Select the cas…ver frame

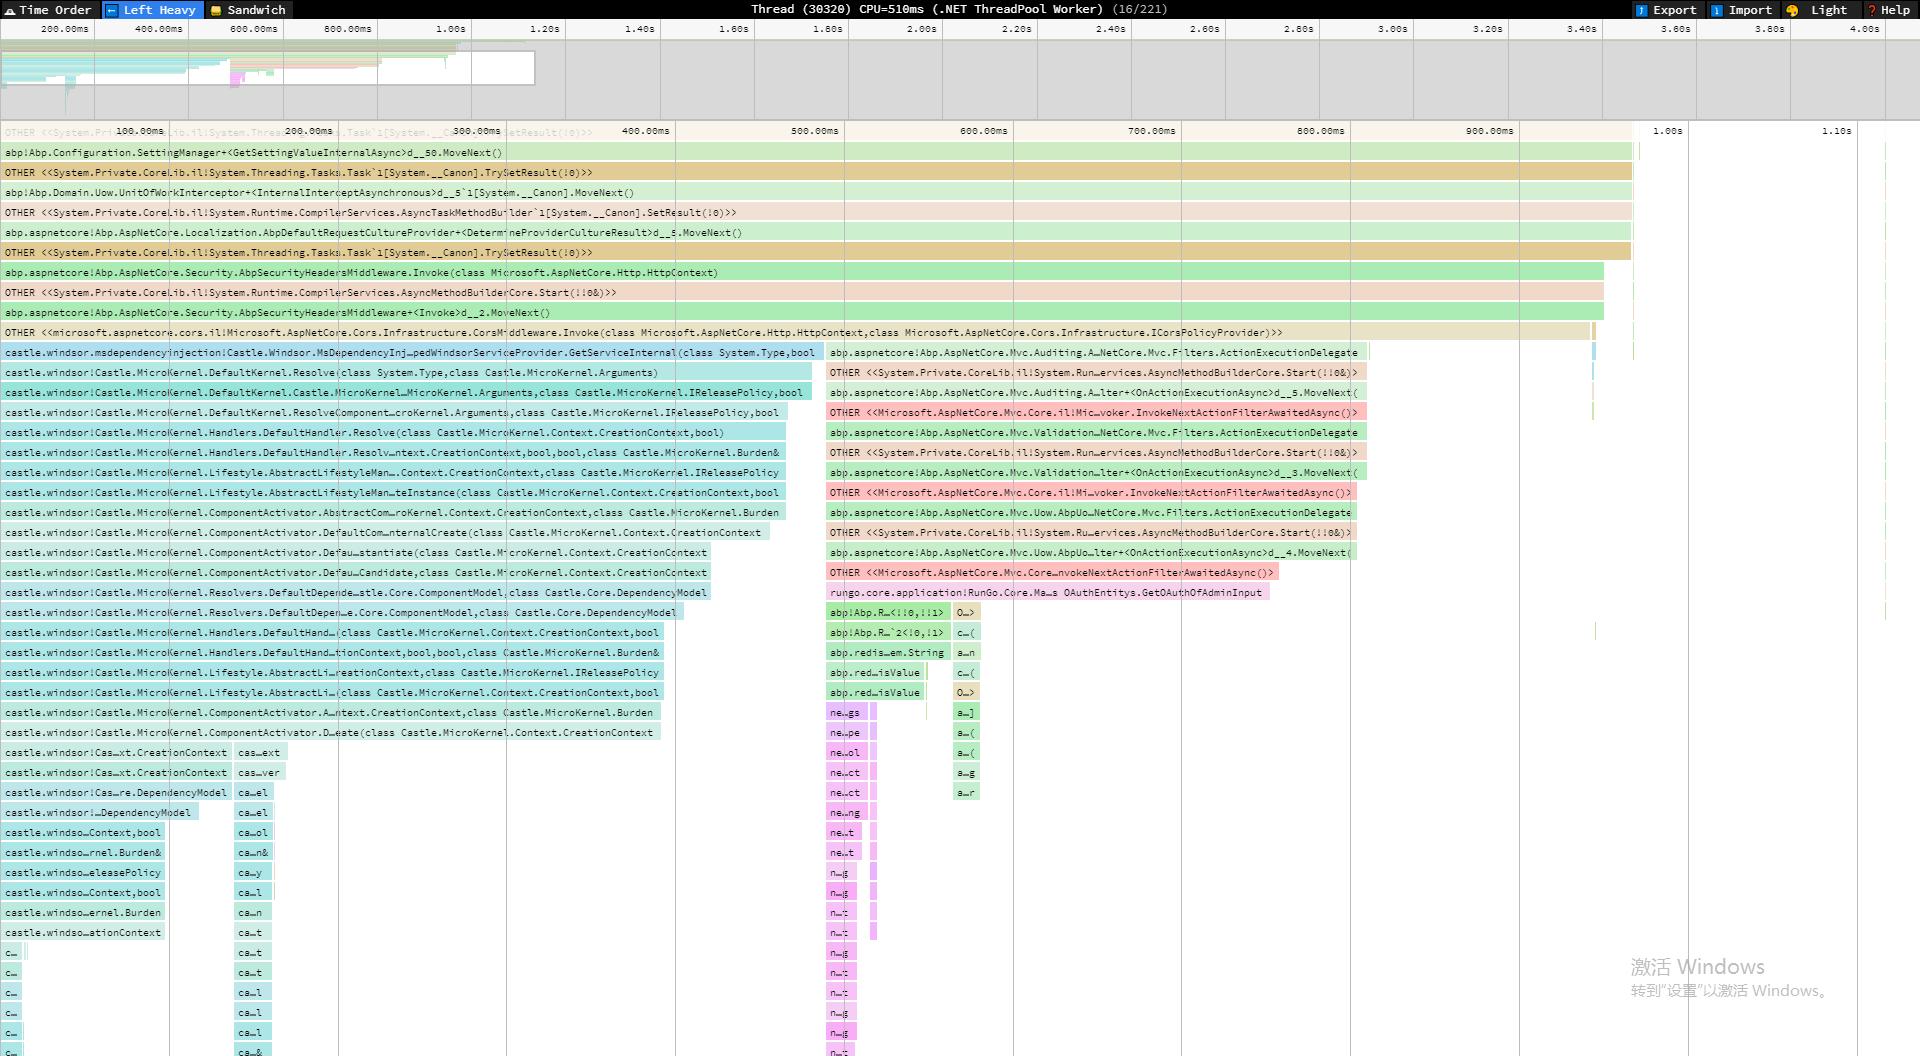(260, 772)
